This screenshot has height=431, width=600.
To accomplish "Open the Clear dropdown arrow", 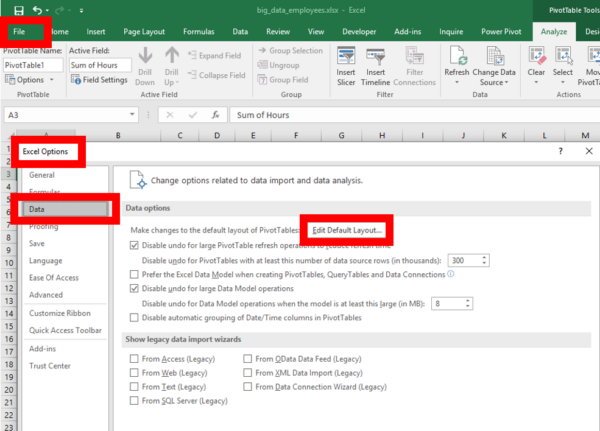I will (536, 82).
